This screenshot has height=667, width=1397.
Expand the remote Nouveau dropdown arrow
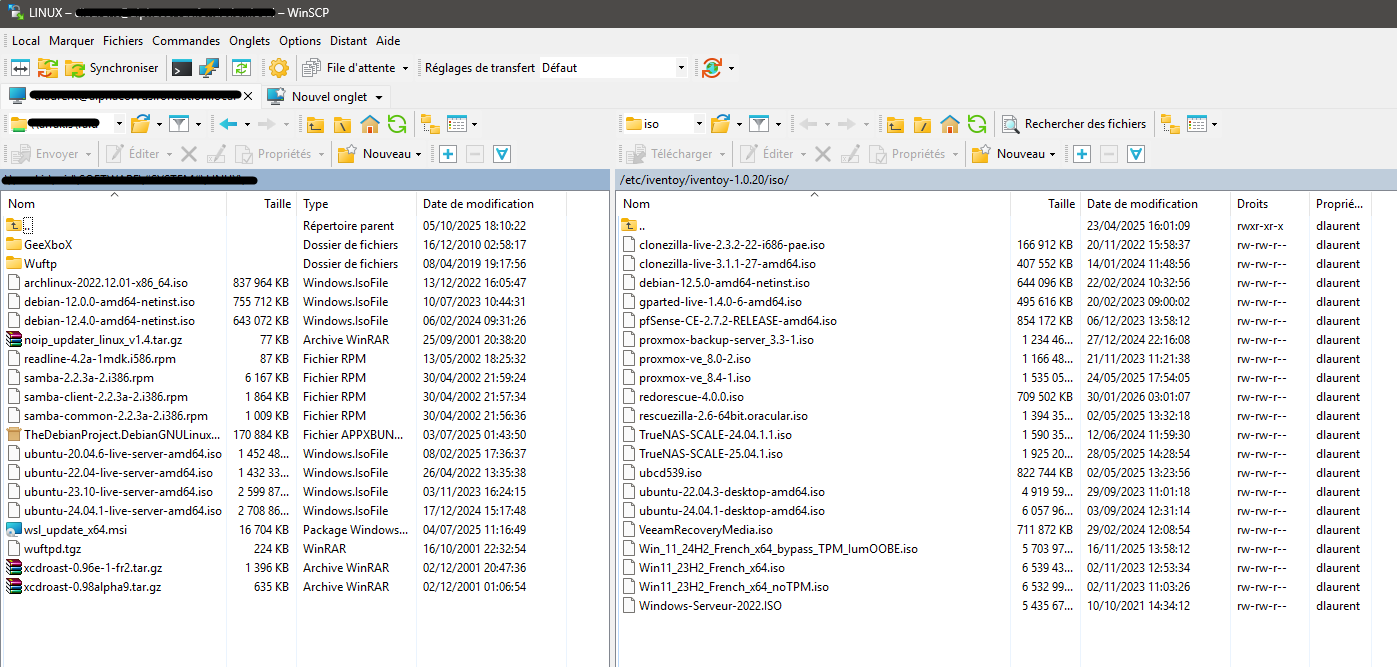tap(1052, 154)
